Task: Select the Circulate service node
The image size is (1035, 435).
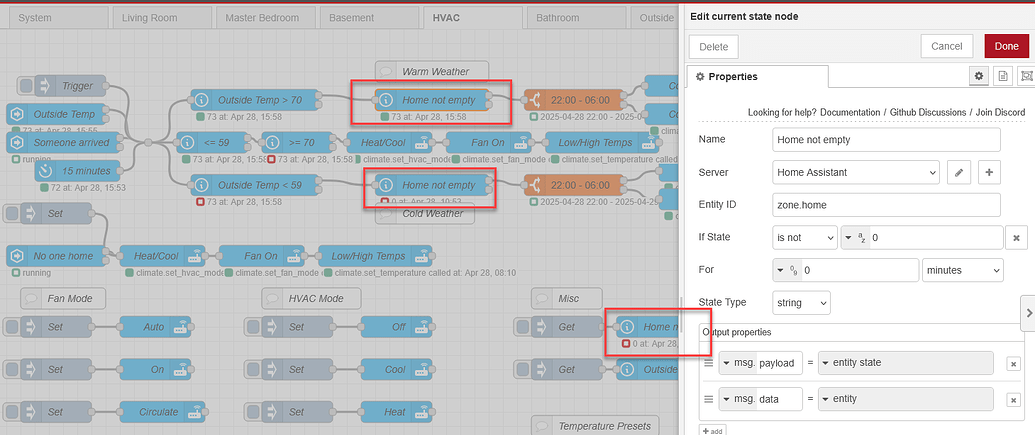Action: pos(162,412)
